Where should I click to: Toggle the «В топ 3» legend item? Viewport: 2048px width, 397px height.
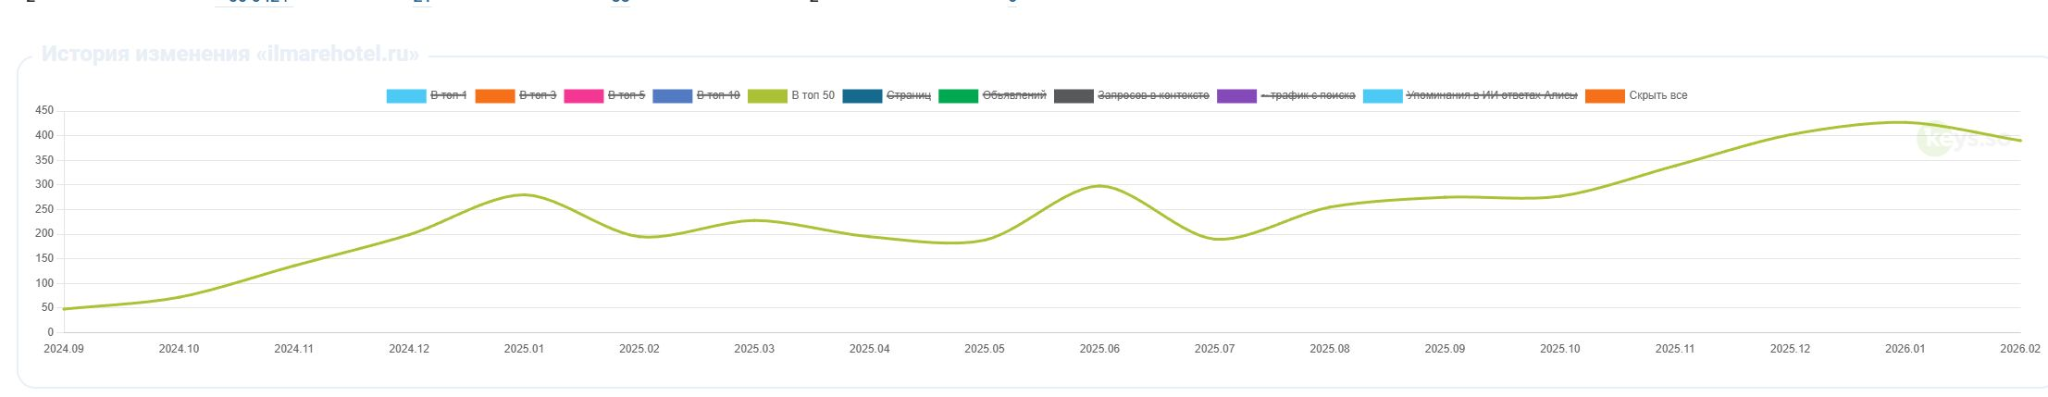[515, 96]
